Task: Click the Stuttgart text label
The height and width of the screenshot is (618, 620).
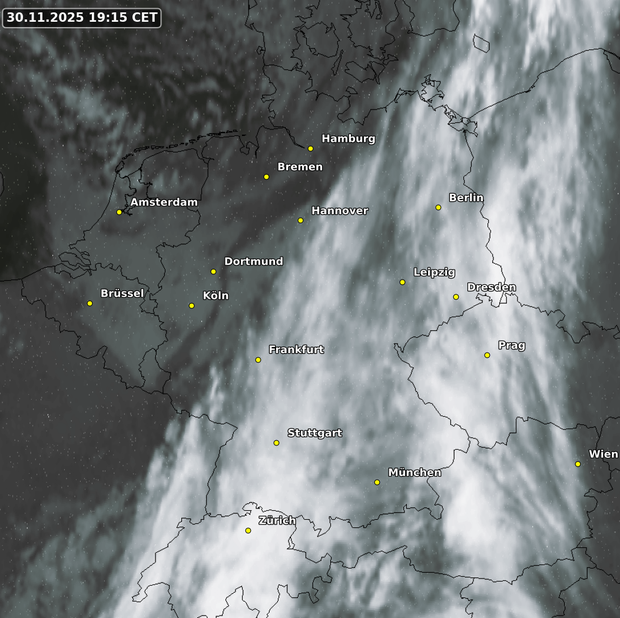Action: click(x=315, y=433)
